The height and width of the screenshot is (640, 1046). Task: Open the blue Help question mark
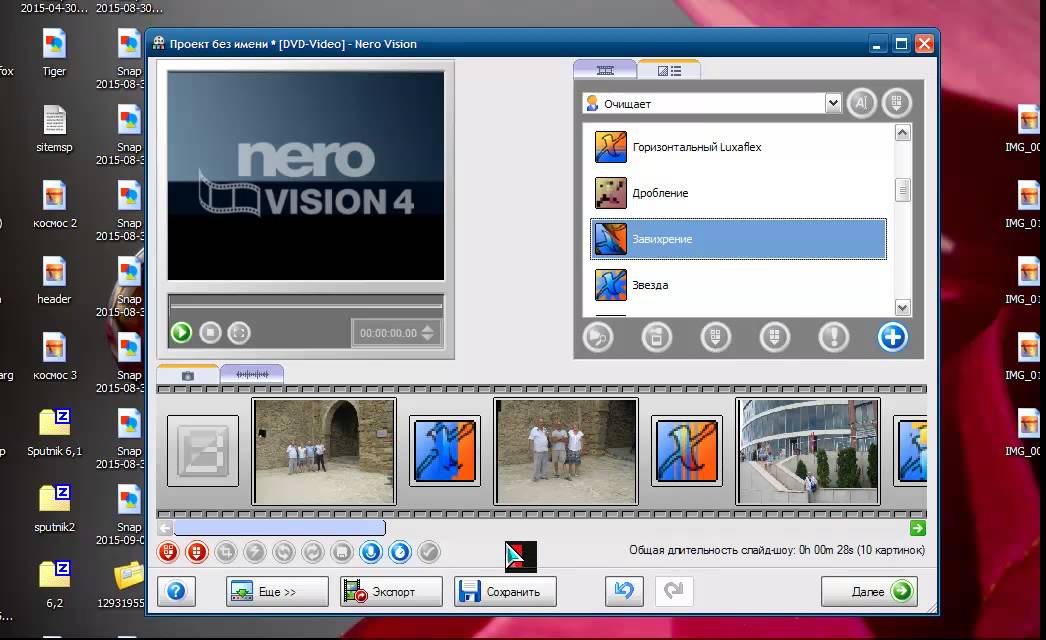[x=176, y=591]
